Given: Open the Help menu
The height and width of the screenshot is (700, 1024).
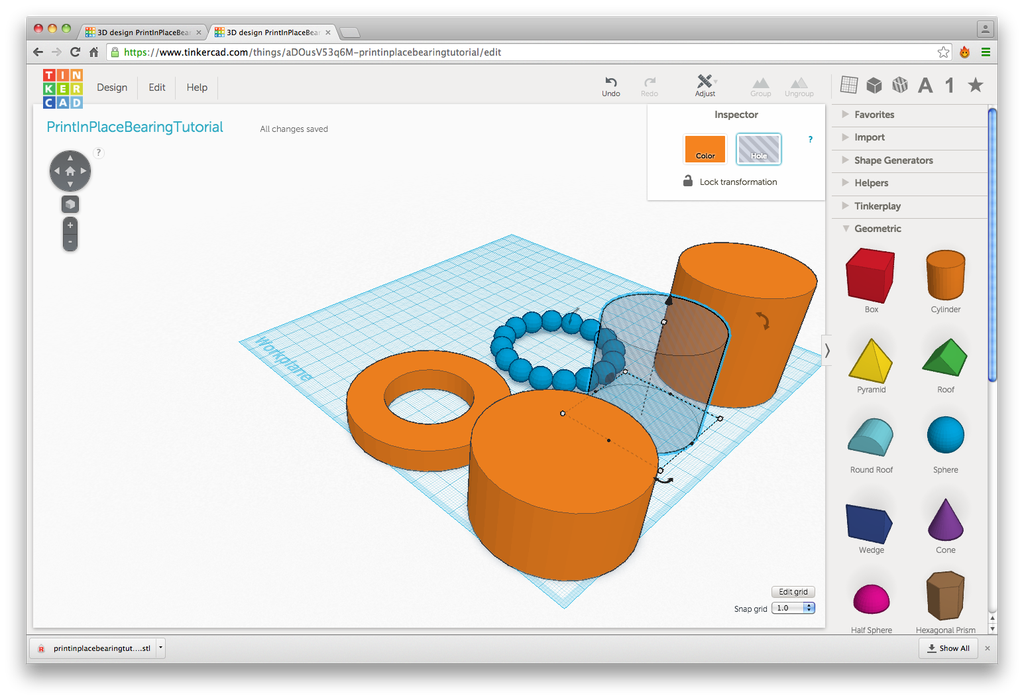Looking at the screenshot, I should click(197, 88).
